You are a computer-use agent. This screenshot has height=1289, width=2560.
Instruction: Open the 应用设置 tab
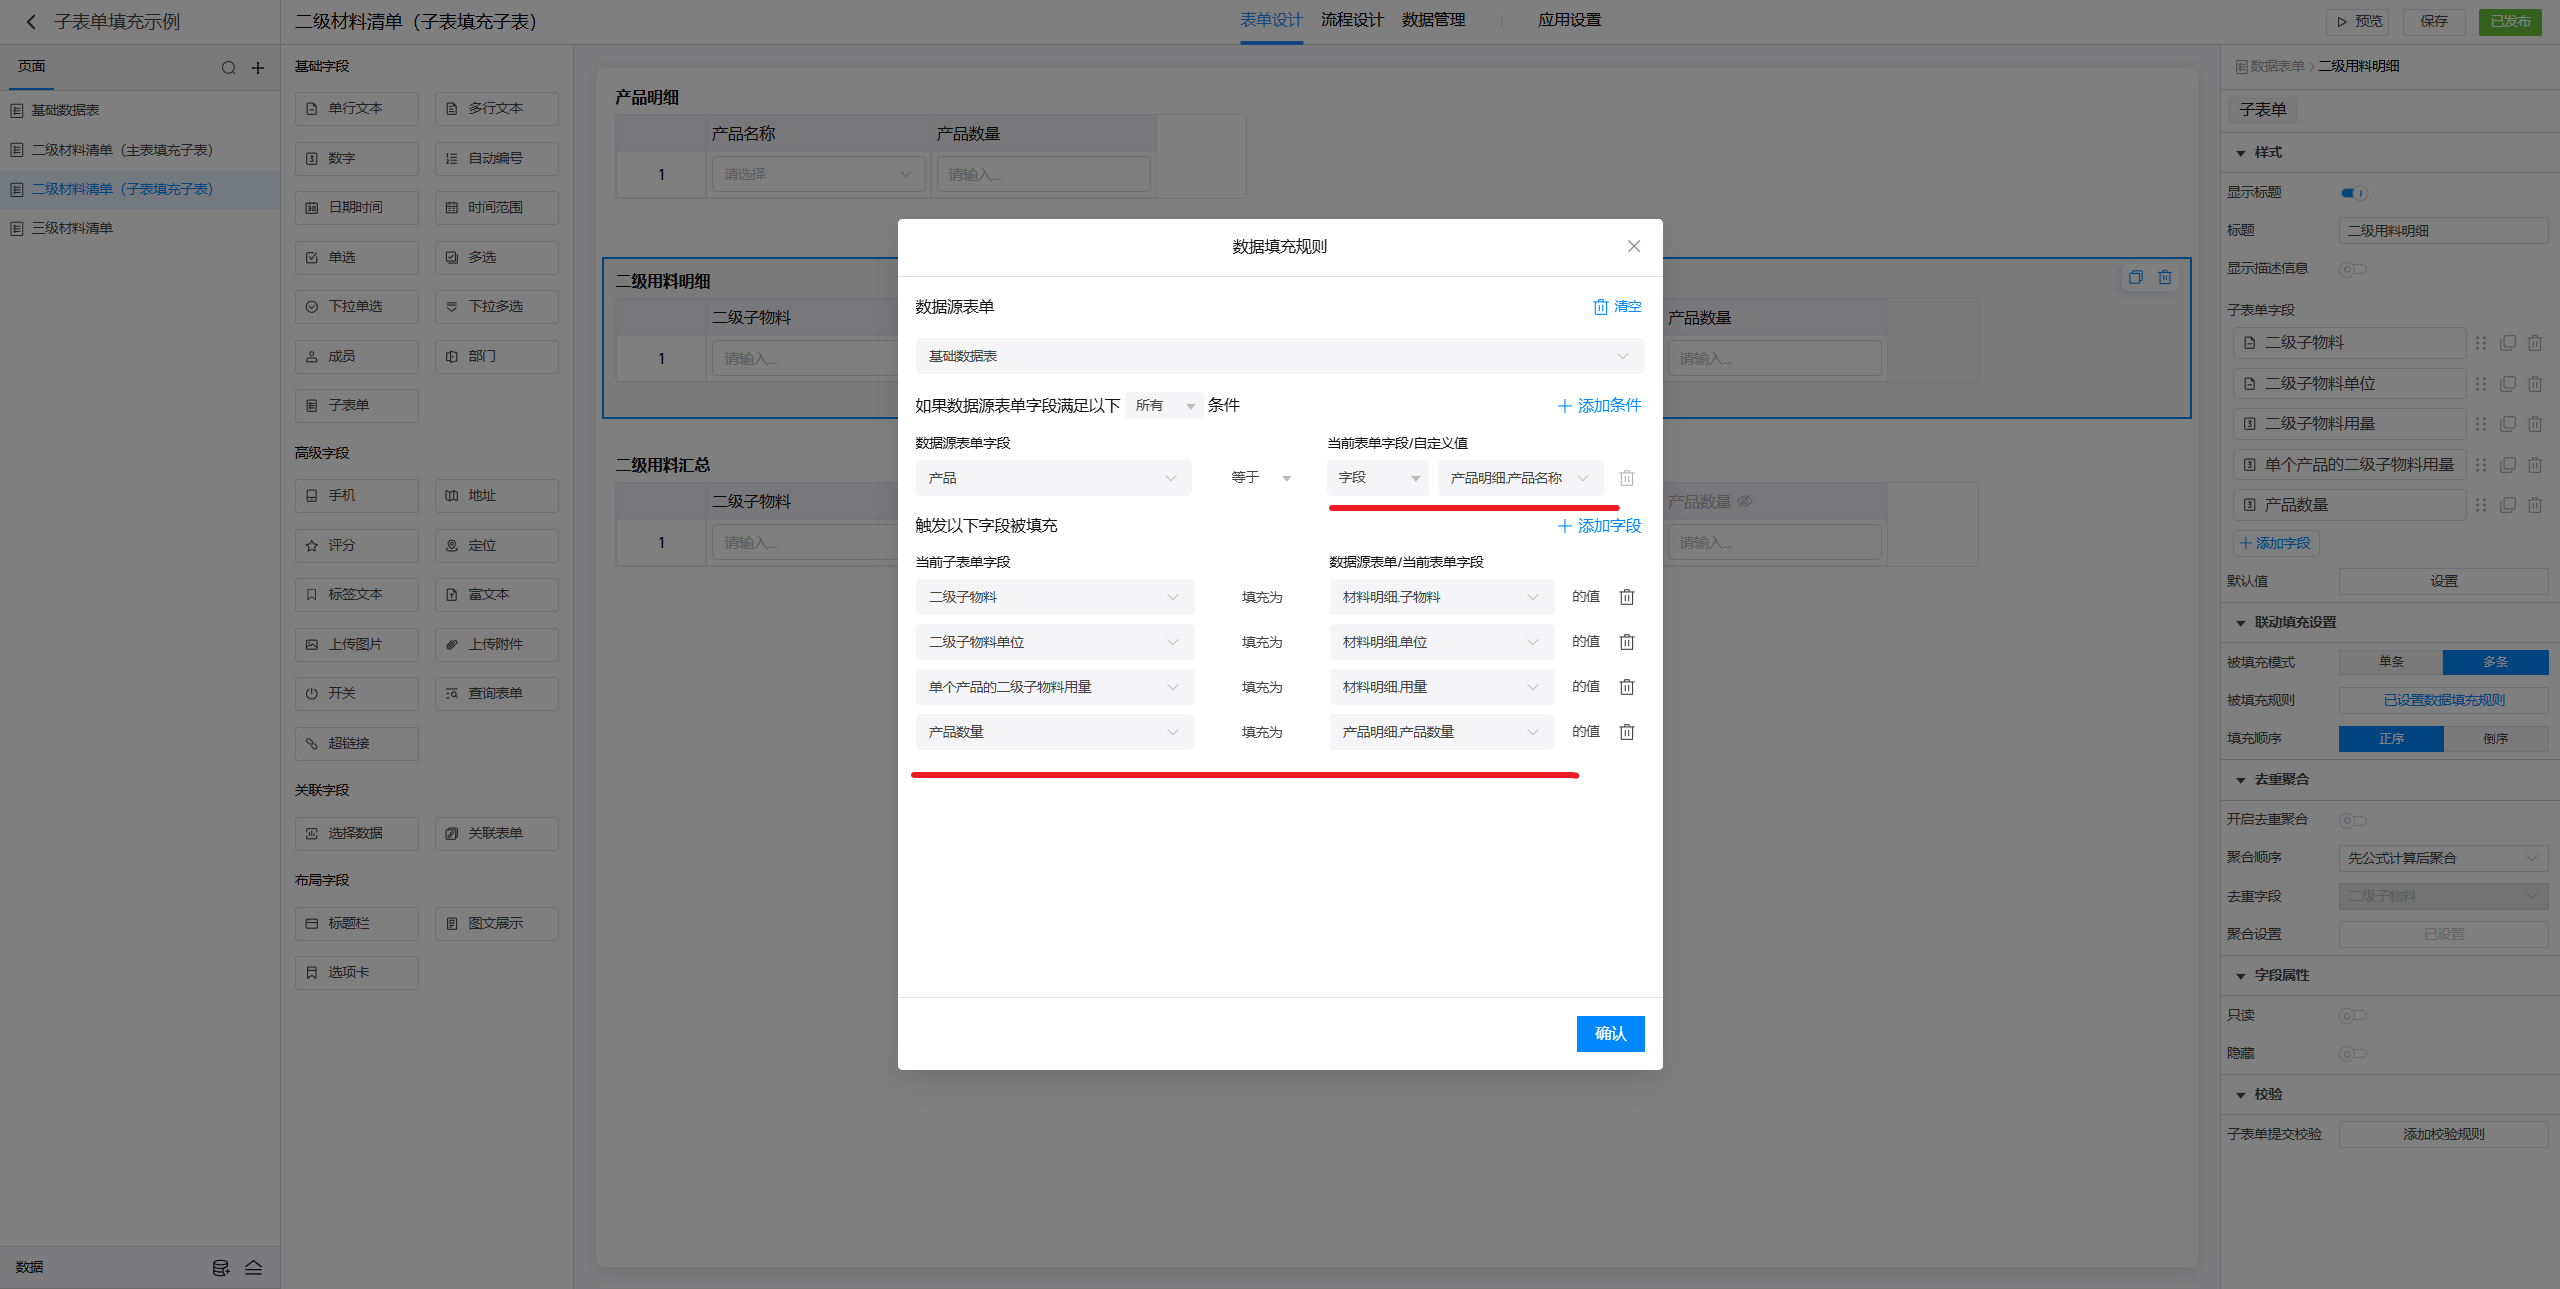(1569, 20)
